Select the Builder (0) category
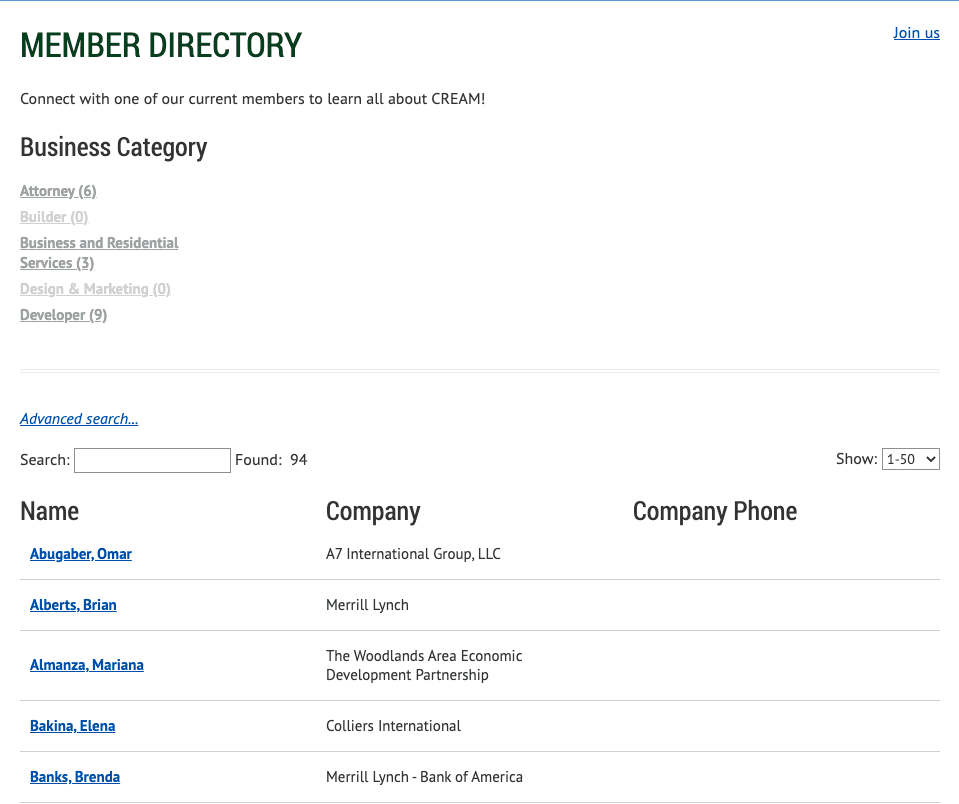 click(54, 217)
